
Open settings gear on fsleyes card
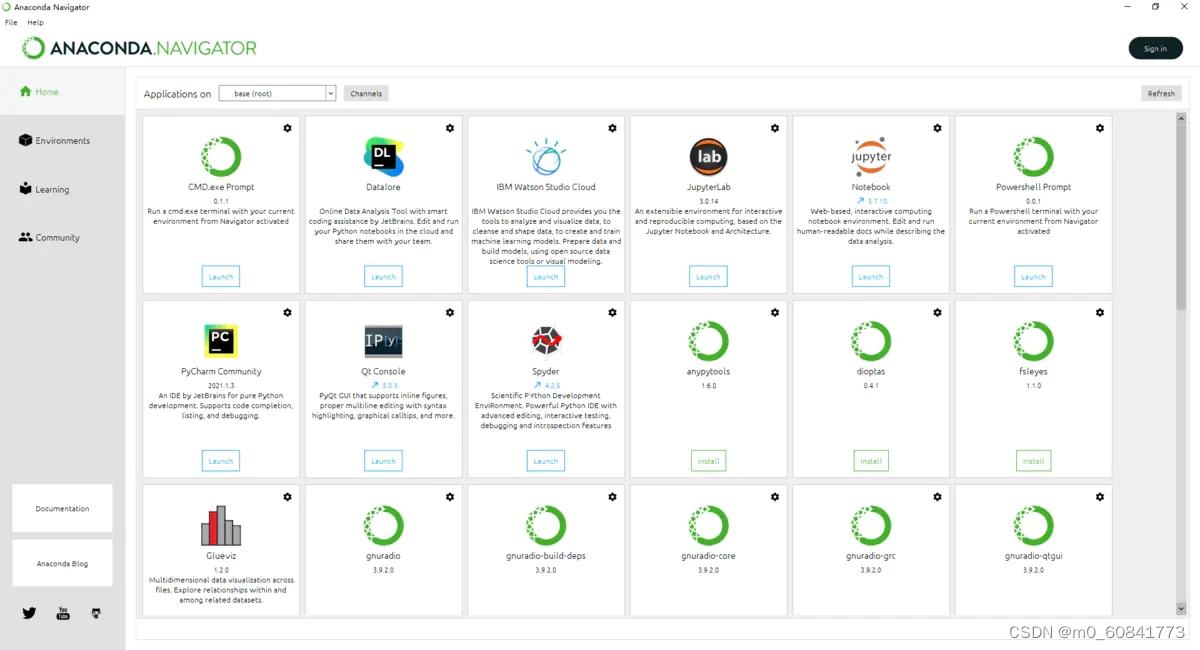pyautogui.click(x=1100, y=313)
